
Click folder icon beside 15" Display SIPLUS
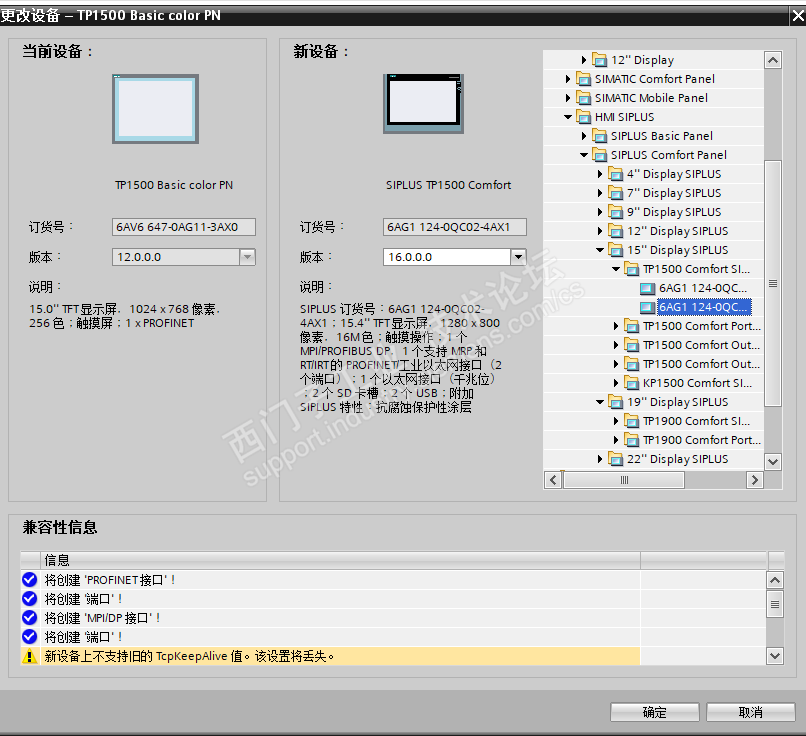click(615, 250)
